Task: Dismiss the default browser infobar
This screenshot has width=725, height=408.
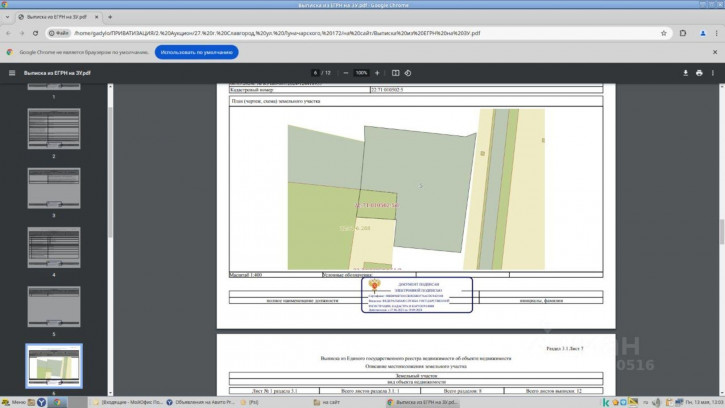Action: (712, 51)
